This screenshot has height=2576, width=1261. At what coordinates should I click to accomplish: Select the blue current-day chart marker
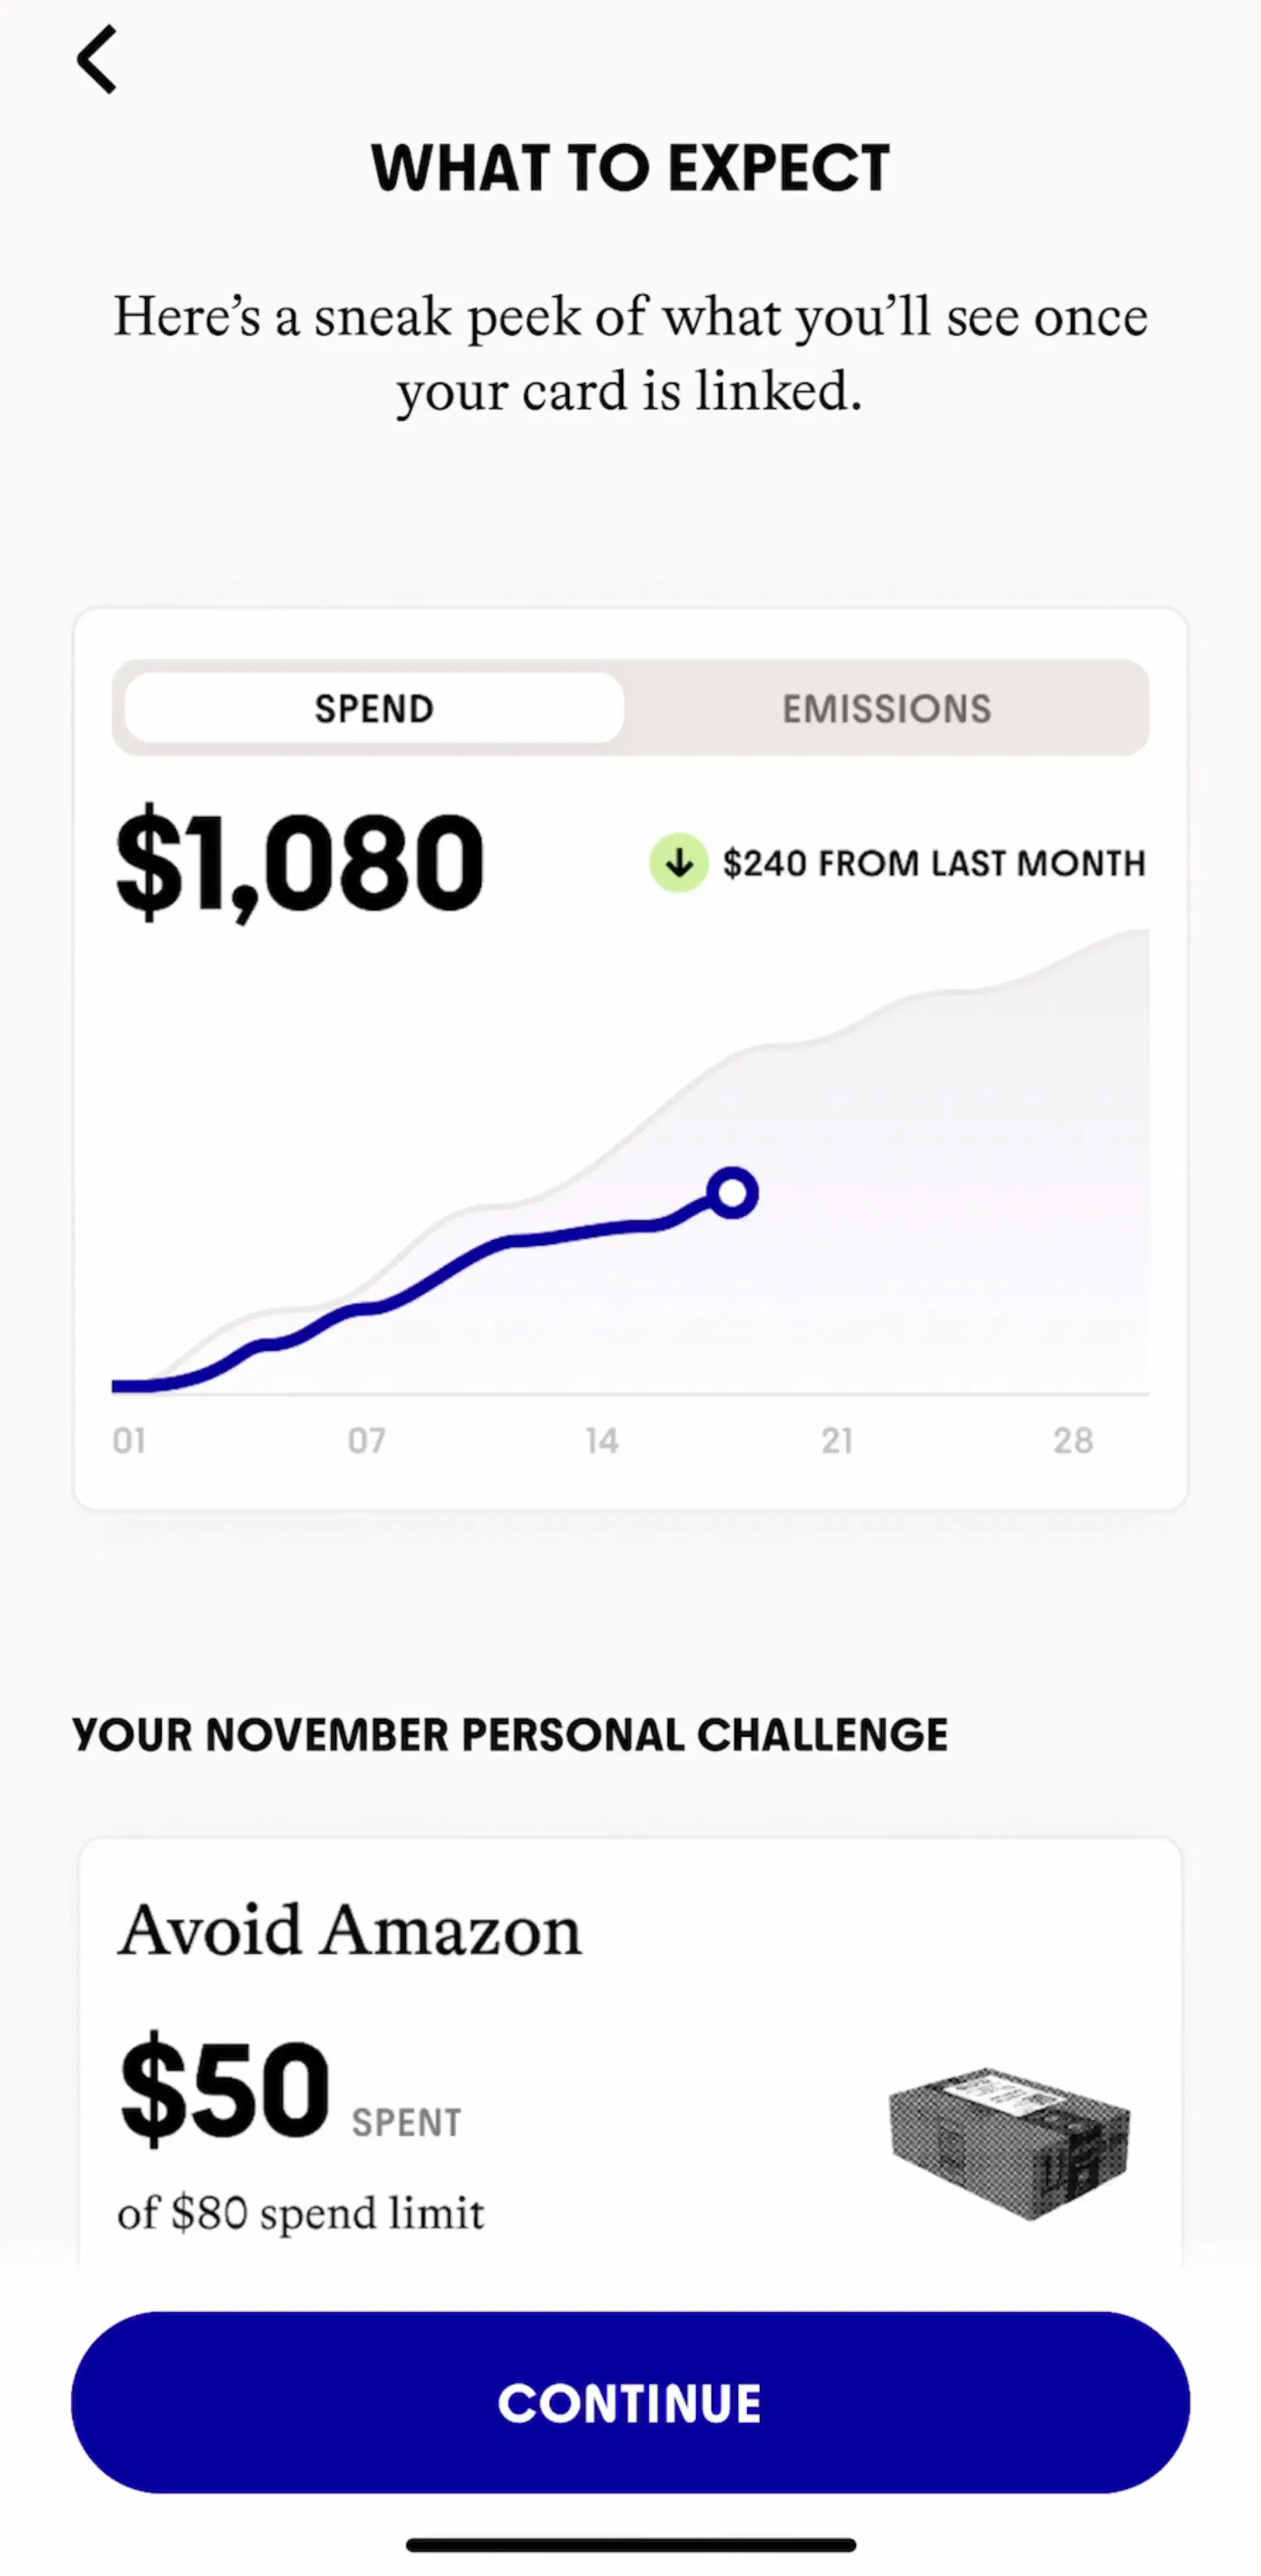(732, 1193)
